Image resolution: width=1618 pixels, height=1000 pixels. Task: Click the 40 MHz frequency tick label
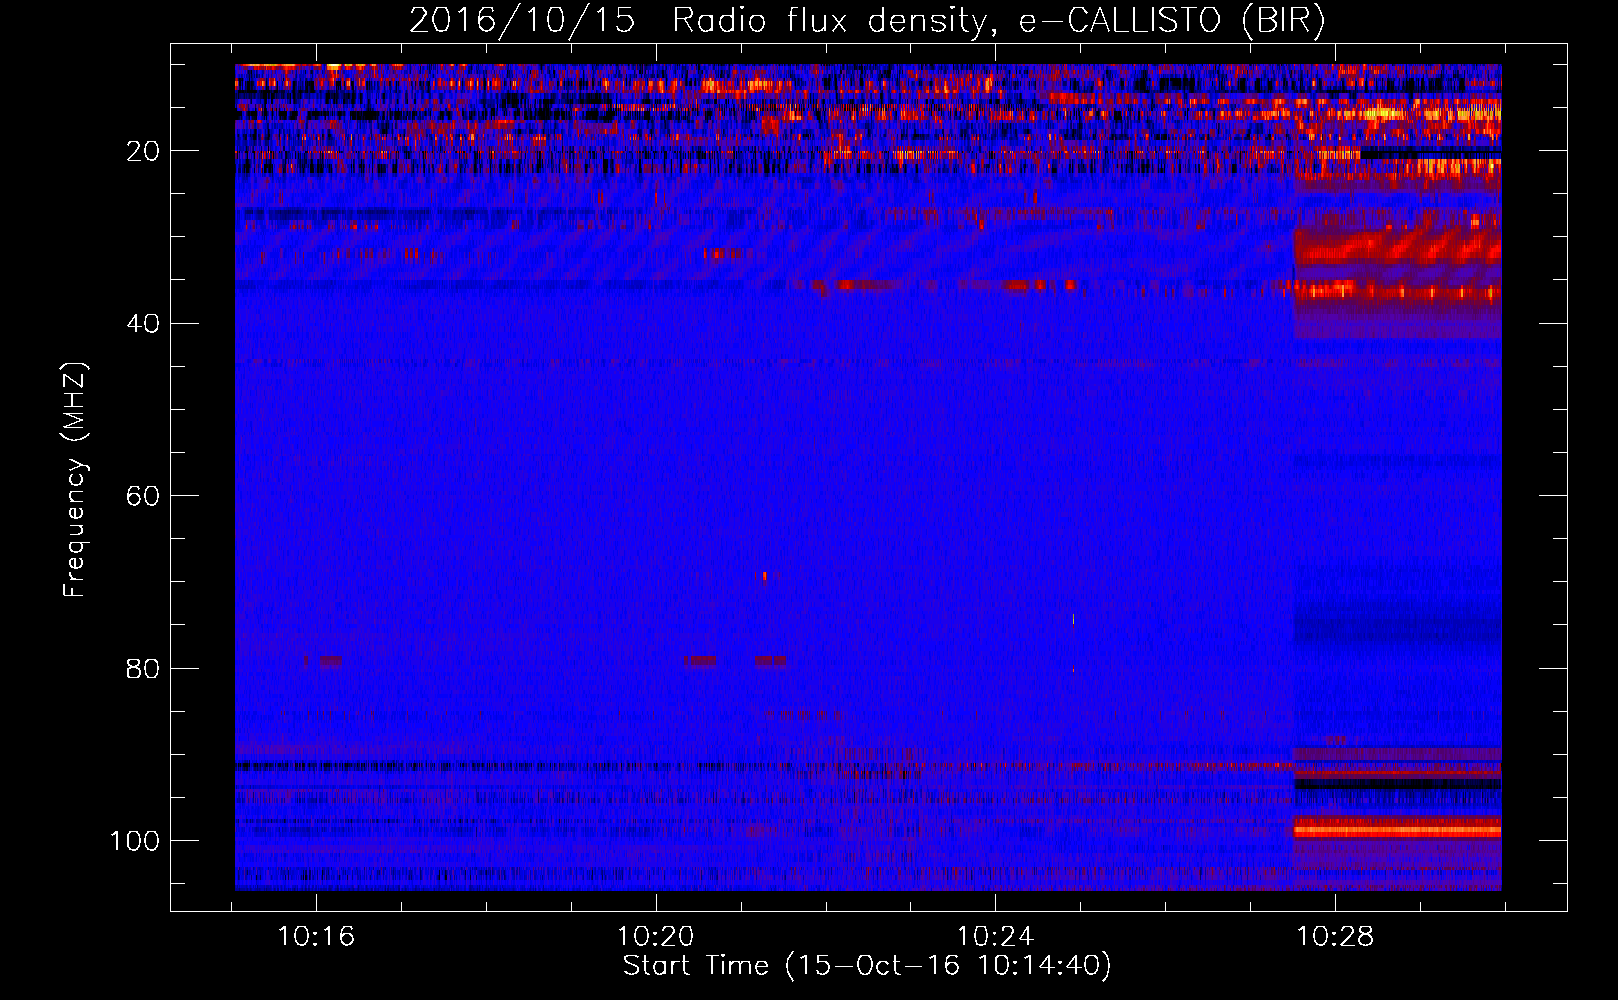point(143,324)
